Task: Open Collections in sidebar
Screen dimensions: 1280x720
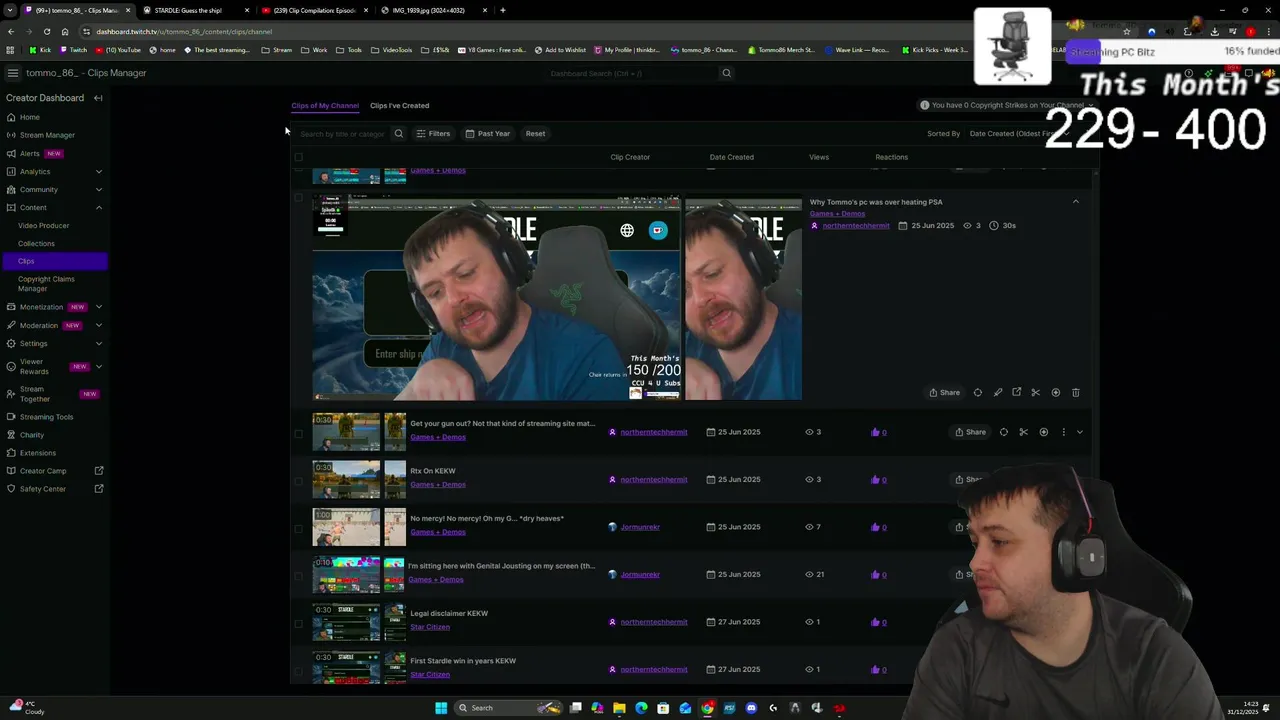Action: click(36, 243)
